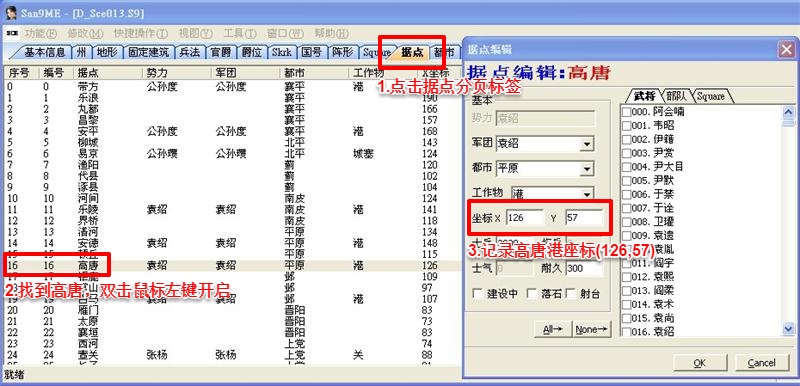
Task: Check officer 006. 于禁
Action: click(626, 194)
